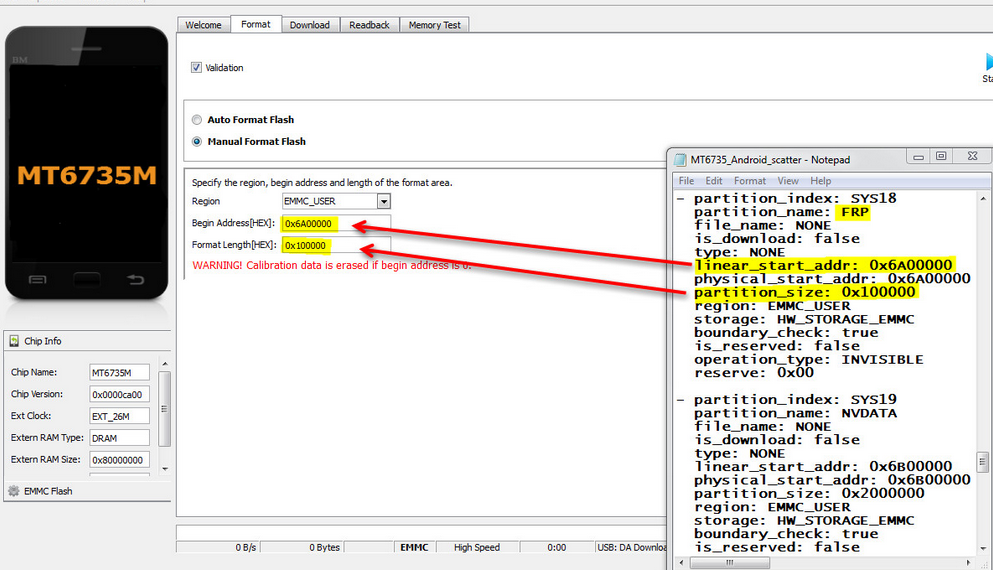
Task: Click the phone's menu key image
Action: (37, 279)
